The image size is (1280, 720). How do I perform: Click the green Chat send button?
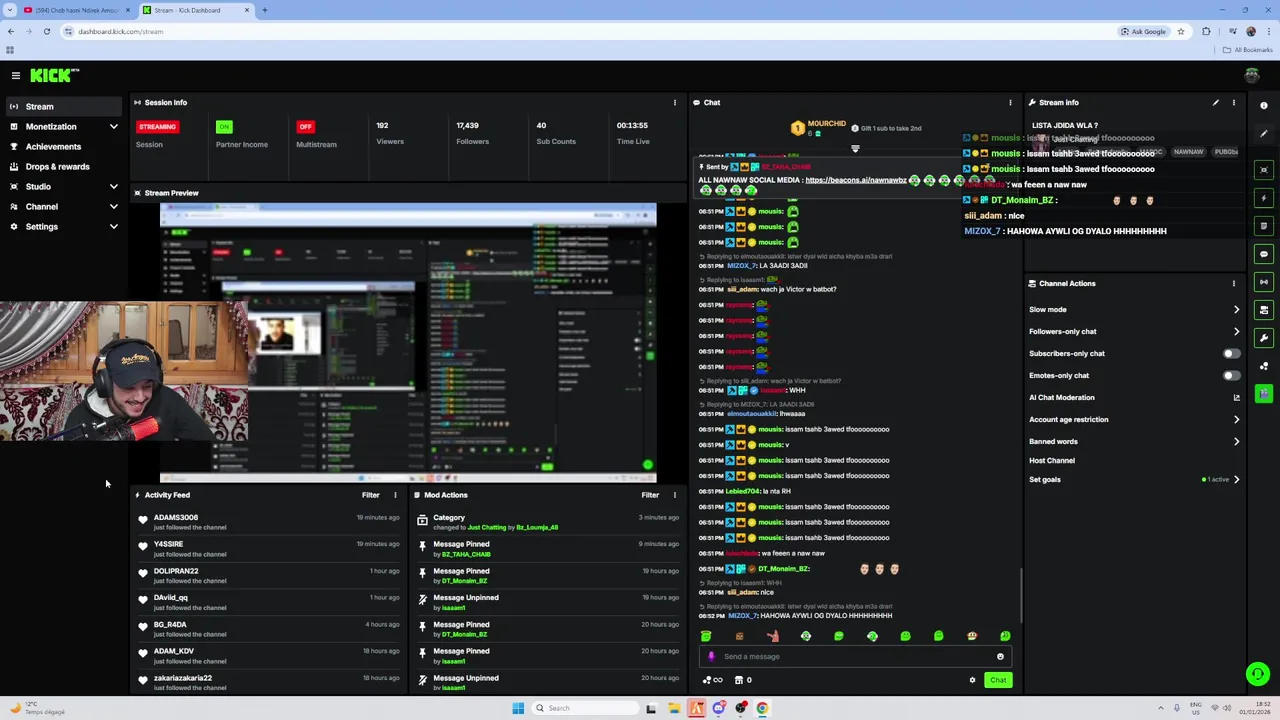(x=998, y=680)
